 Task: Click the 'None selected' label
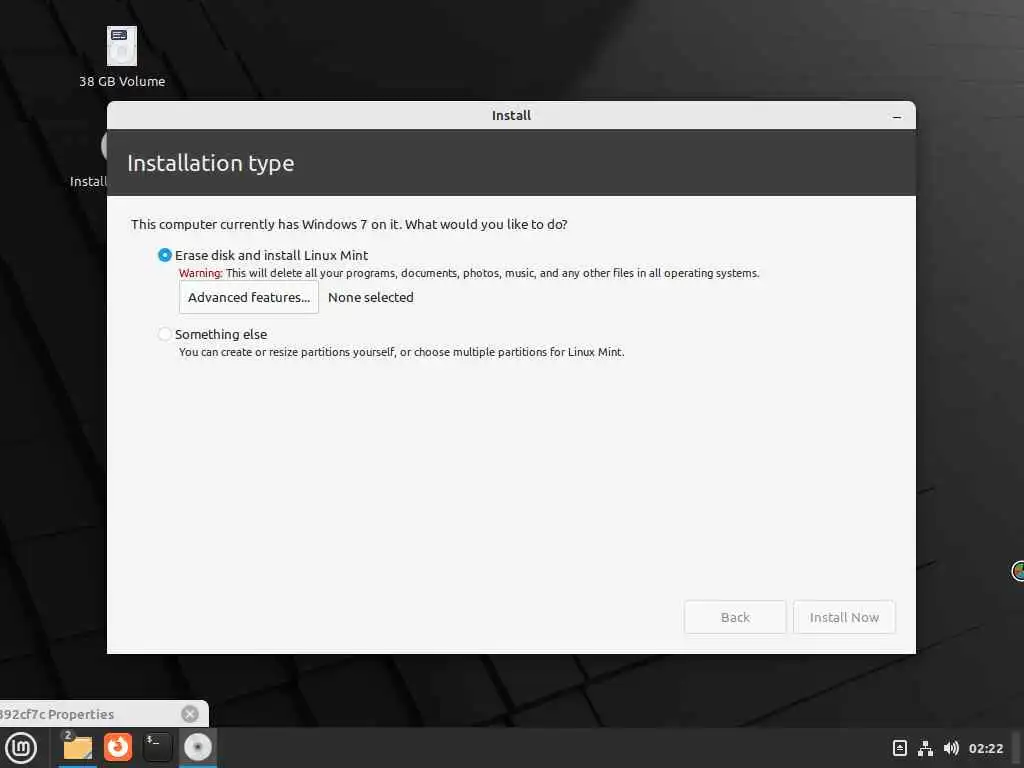(370, 297)
